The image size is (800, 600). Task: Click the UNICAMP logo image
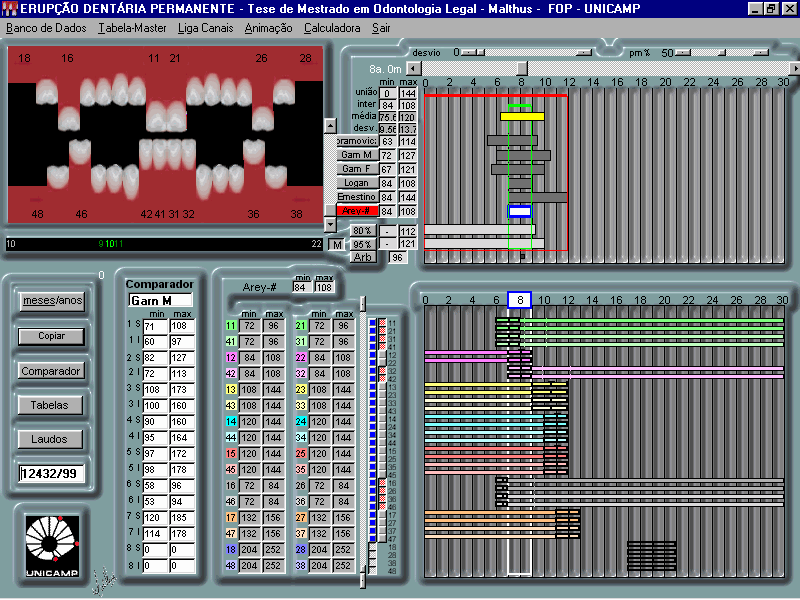52,546
